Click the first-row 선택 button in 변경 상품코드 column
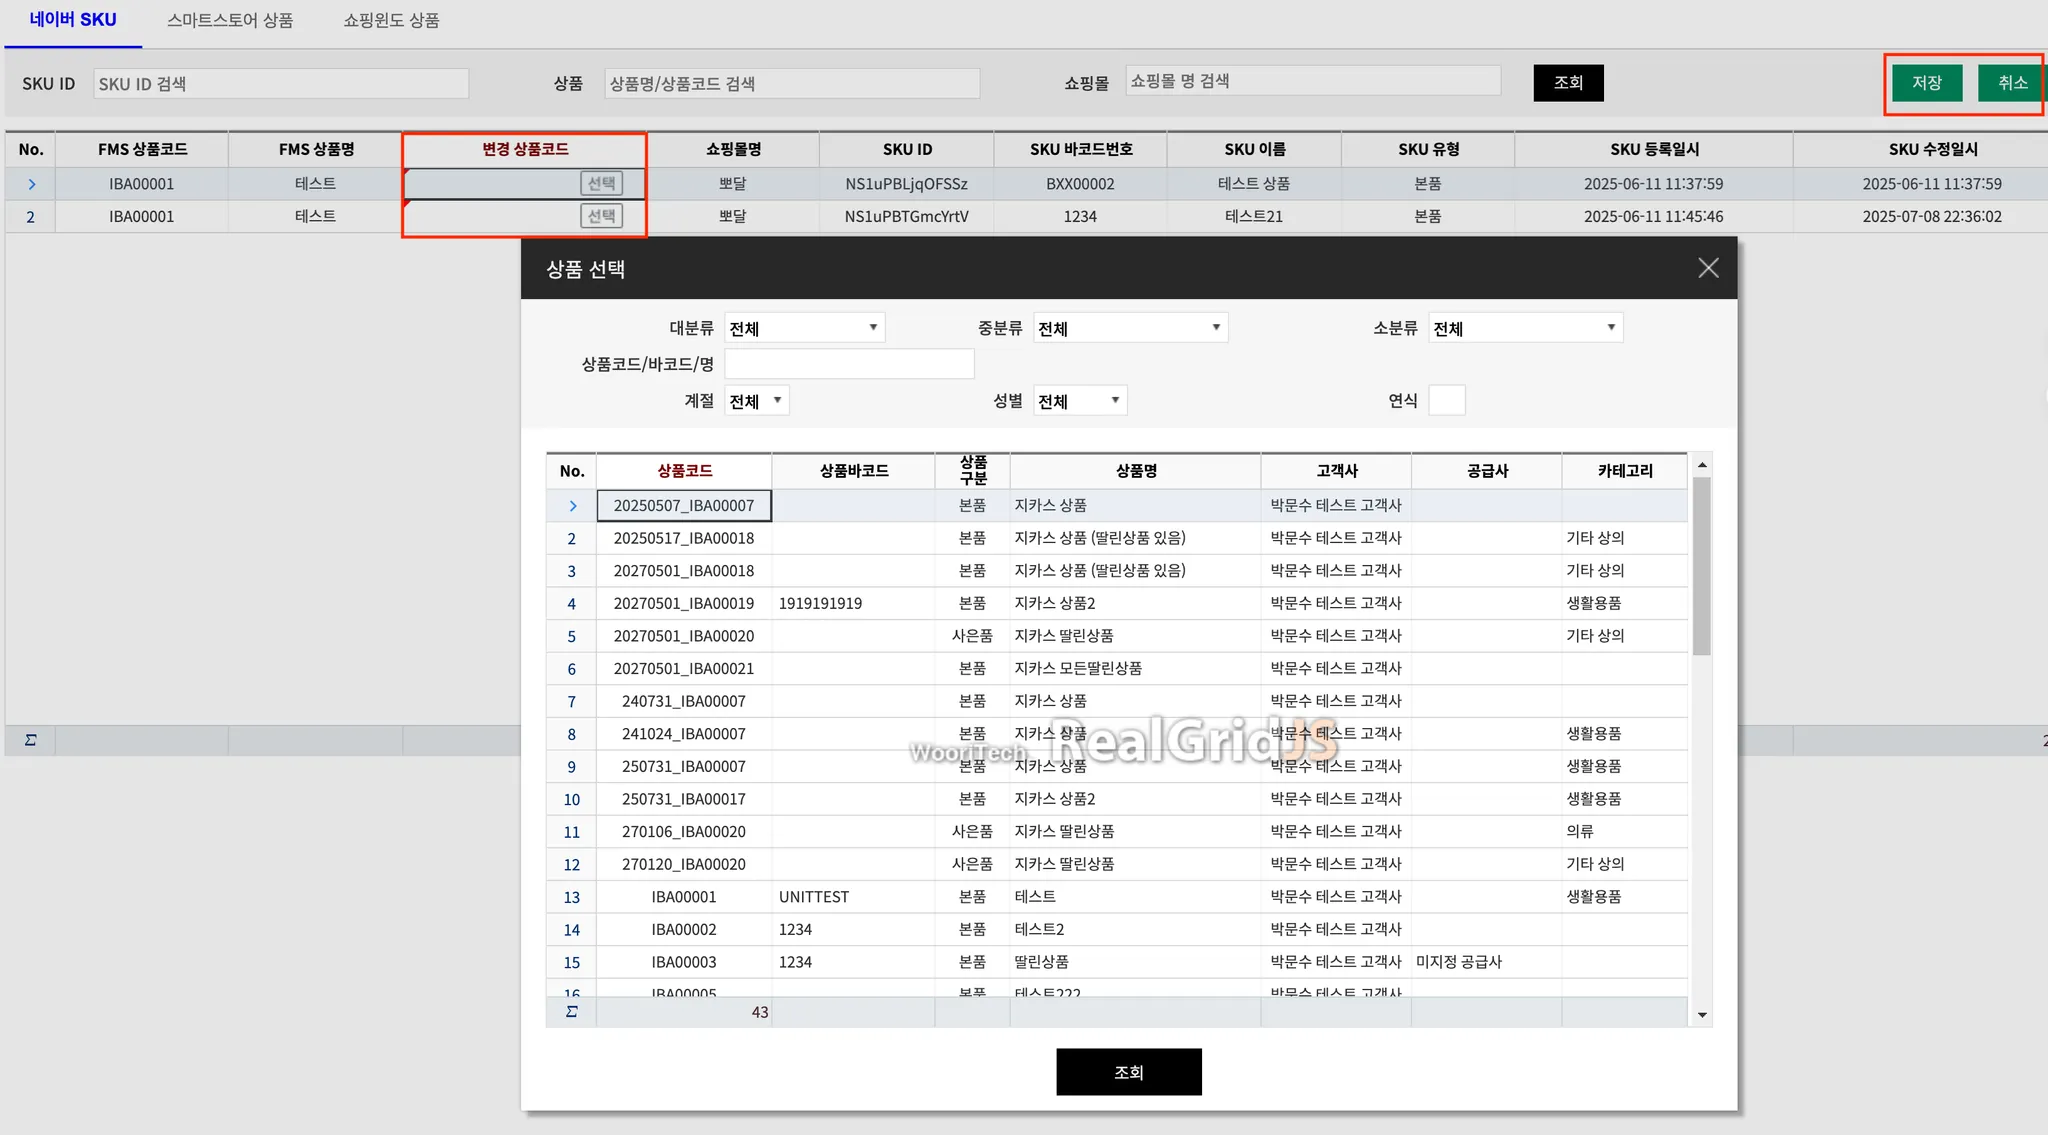Image resolution: width=2048 pixels, height=1135 pixels. pos(601,183)
